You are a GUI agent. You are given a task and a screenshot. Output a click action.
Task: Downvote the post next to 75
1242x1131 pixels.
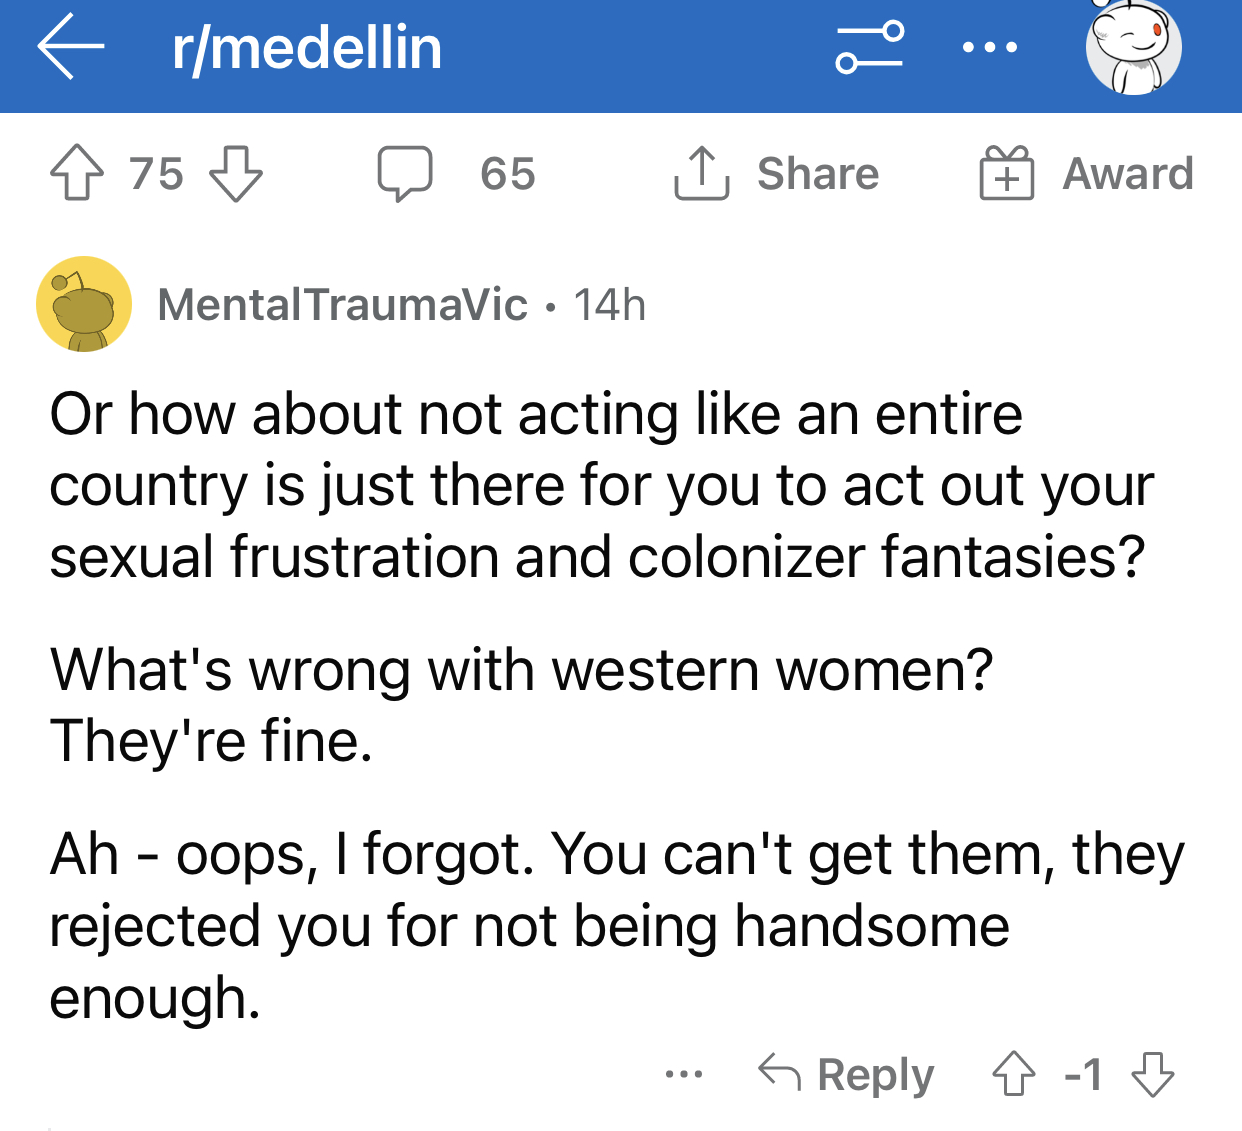pyautogui.click(x=236, y=173)
